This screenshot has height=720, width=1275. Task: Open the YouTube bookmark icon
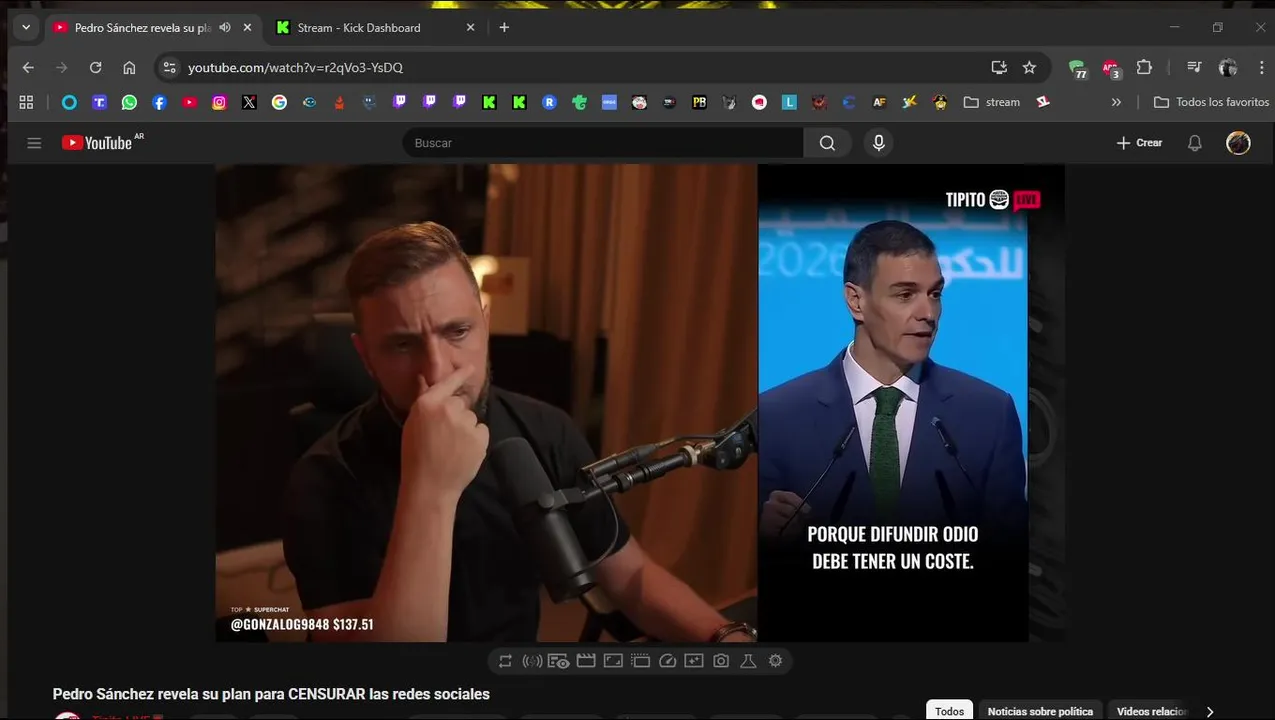tap(189, 102)
